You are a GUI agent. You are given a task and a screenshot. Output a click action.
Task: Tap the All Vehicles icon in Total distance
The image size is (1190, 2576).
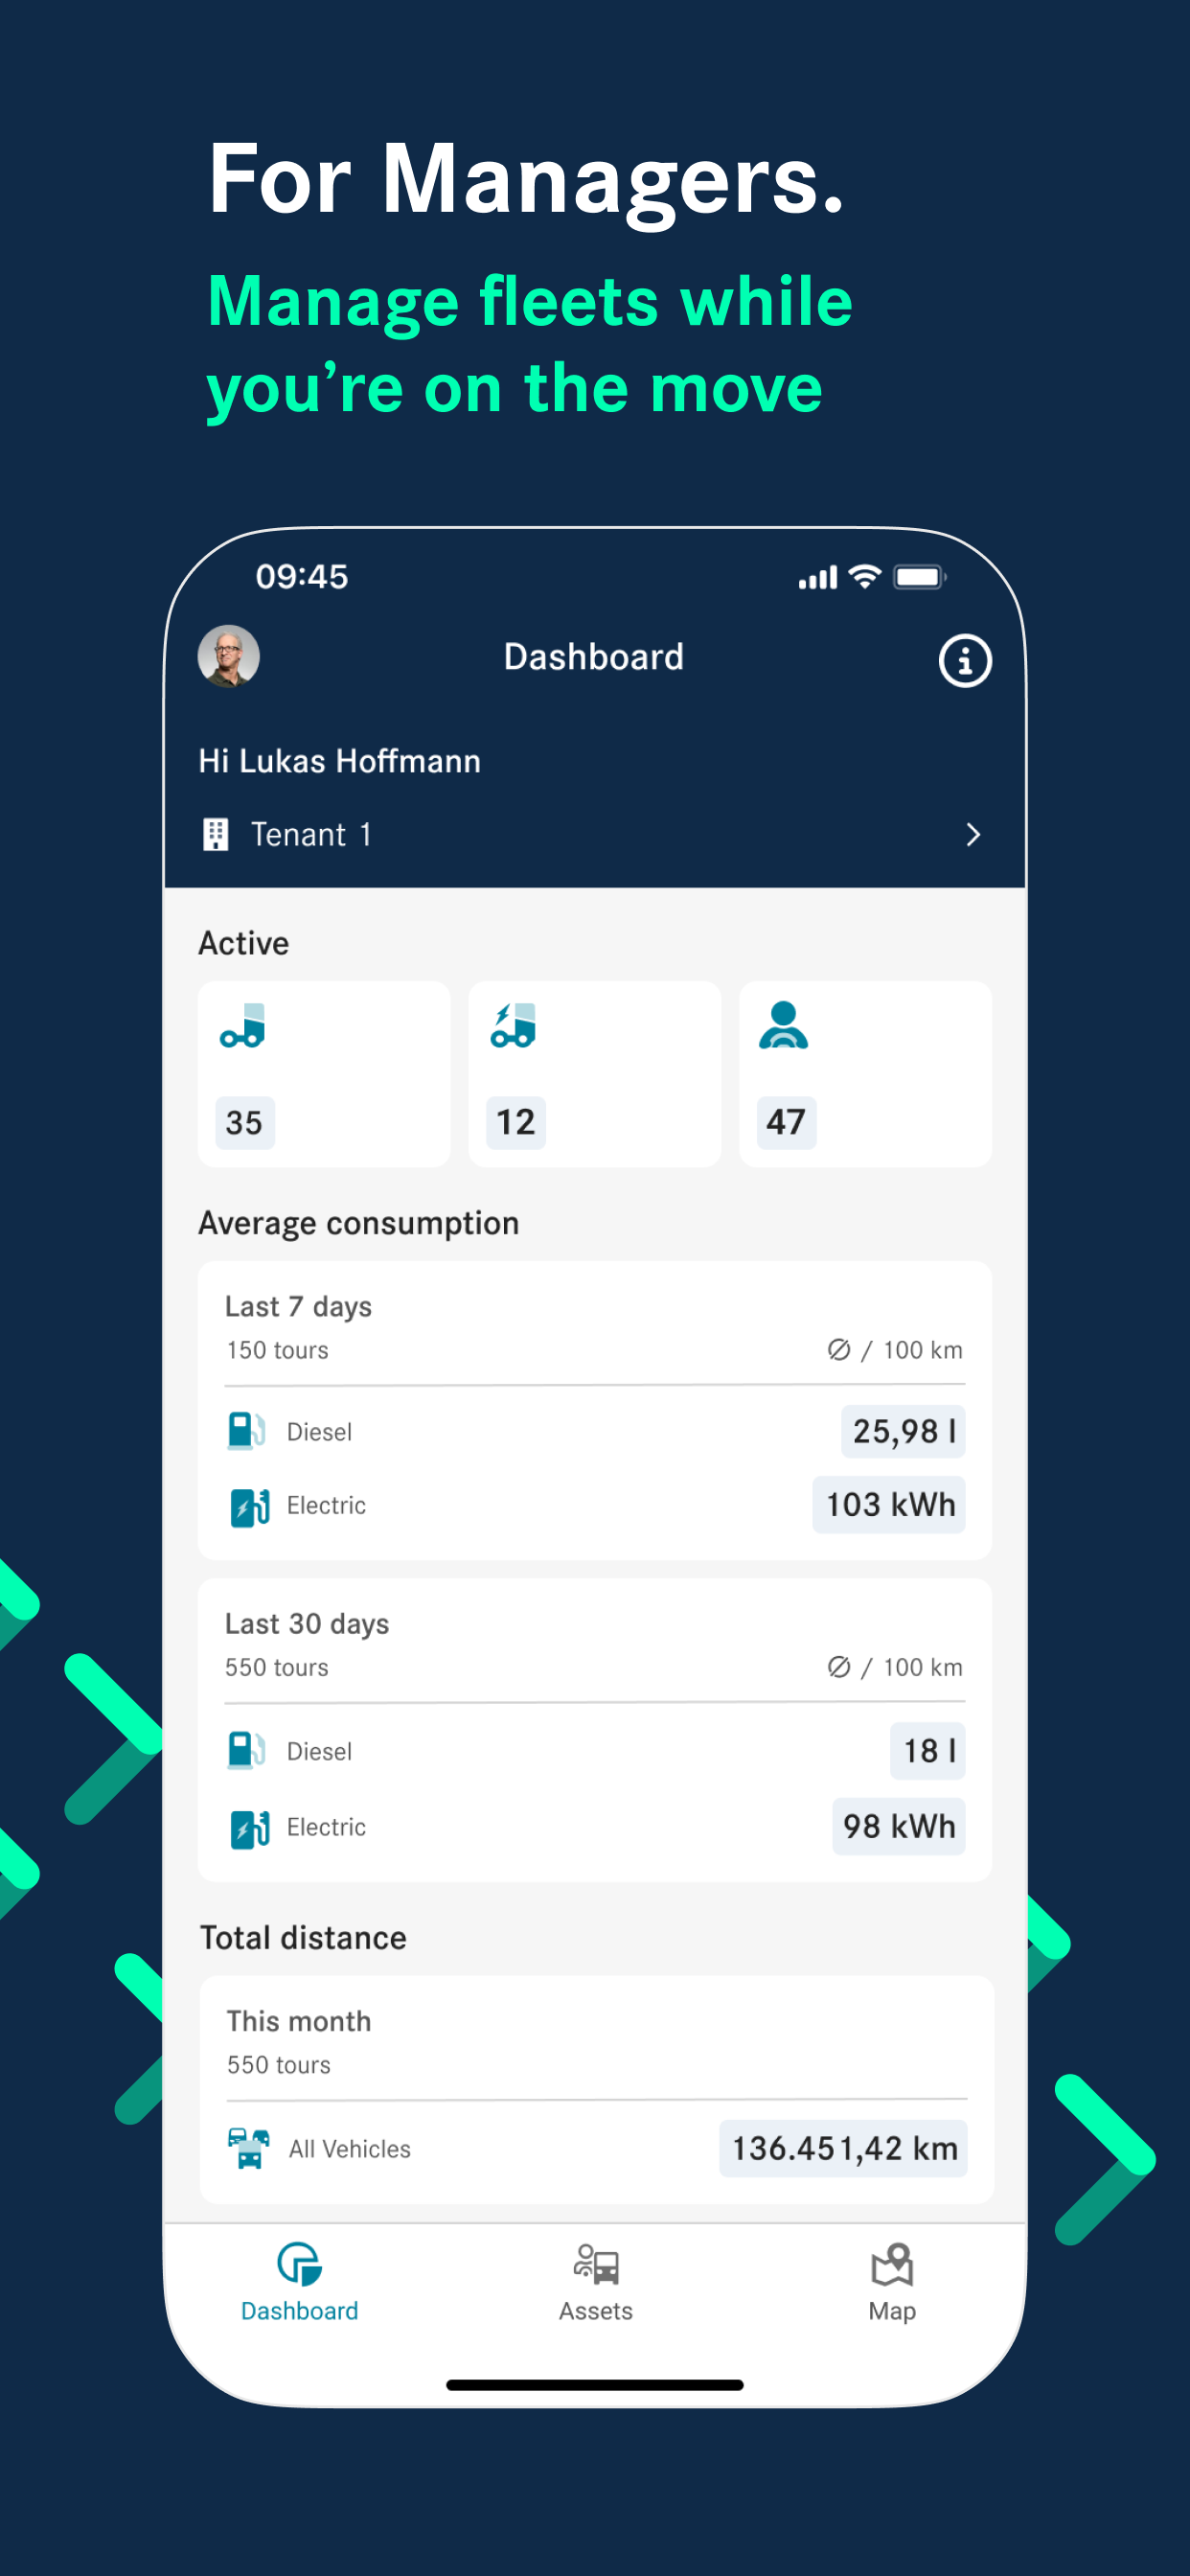248,2148
